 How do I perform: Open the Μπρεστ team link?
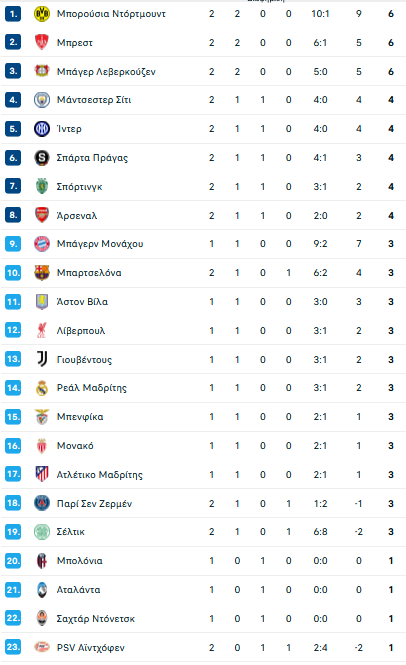click(x=75, y=43)
